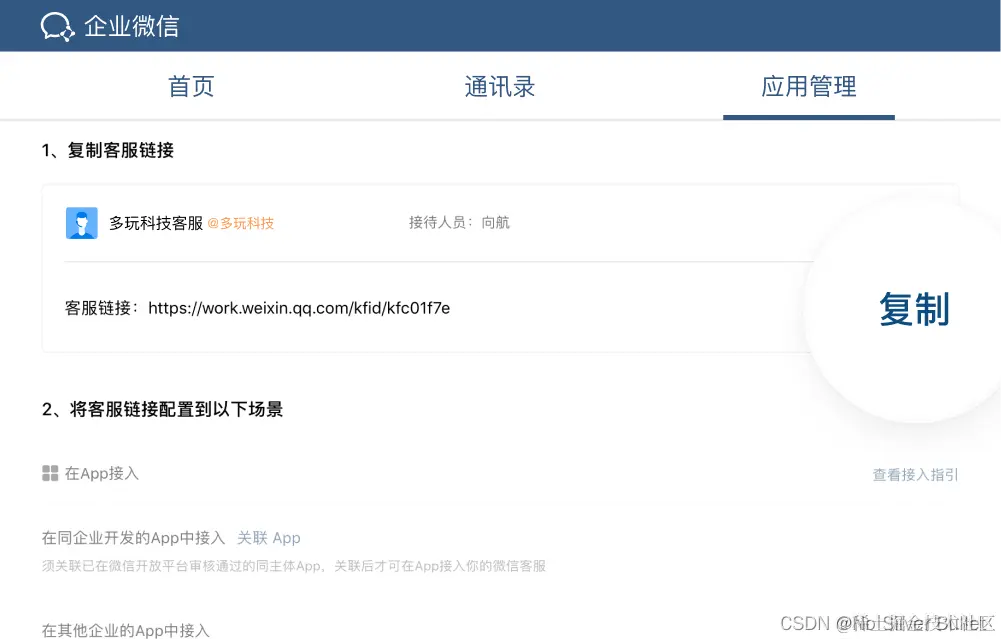Viewport: 1002px width, 640px height.
Task: Click the 企业微信 title text
Action: (132, 27)
